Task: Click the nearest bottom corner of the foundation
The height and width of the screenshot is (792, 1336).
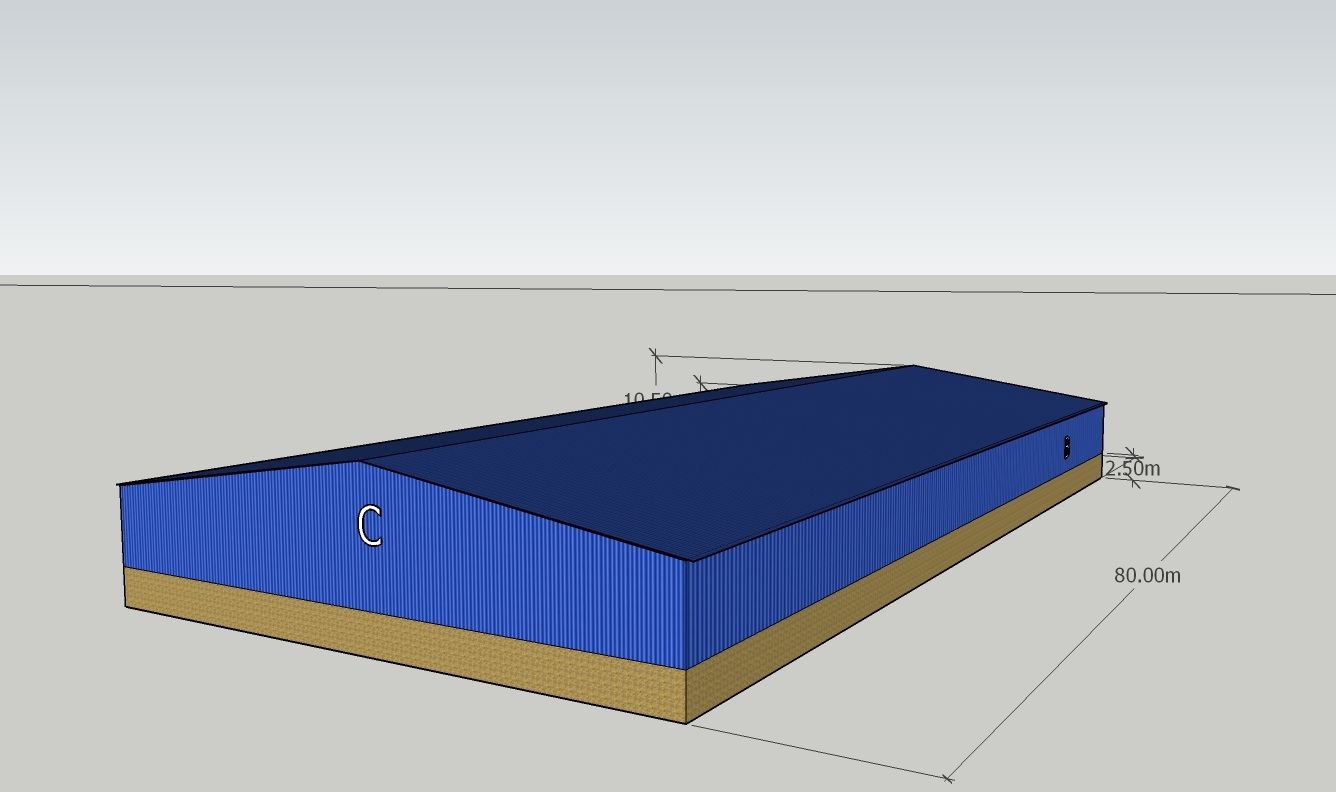Action: 686,722
